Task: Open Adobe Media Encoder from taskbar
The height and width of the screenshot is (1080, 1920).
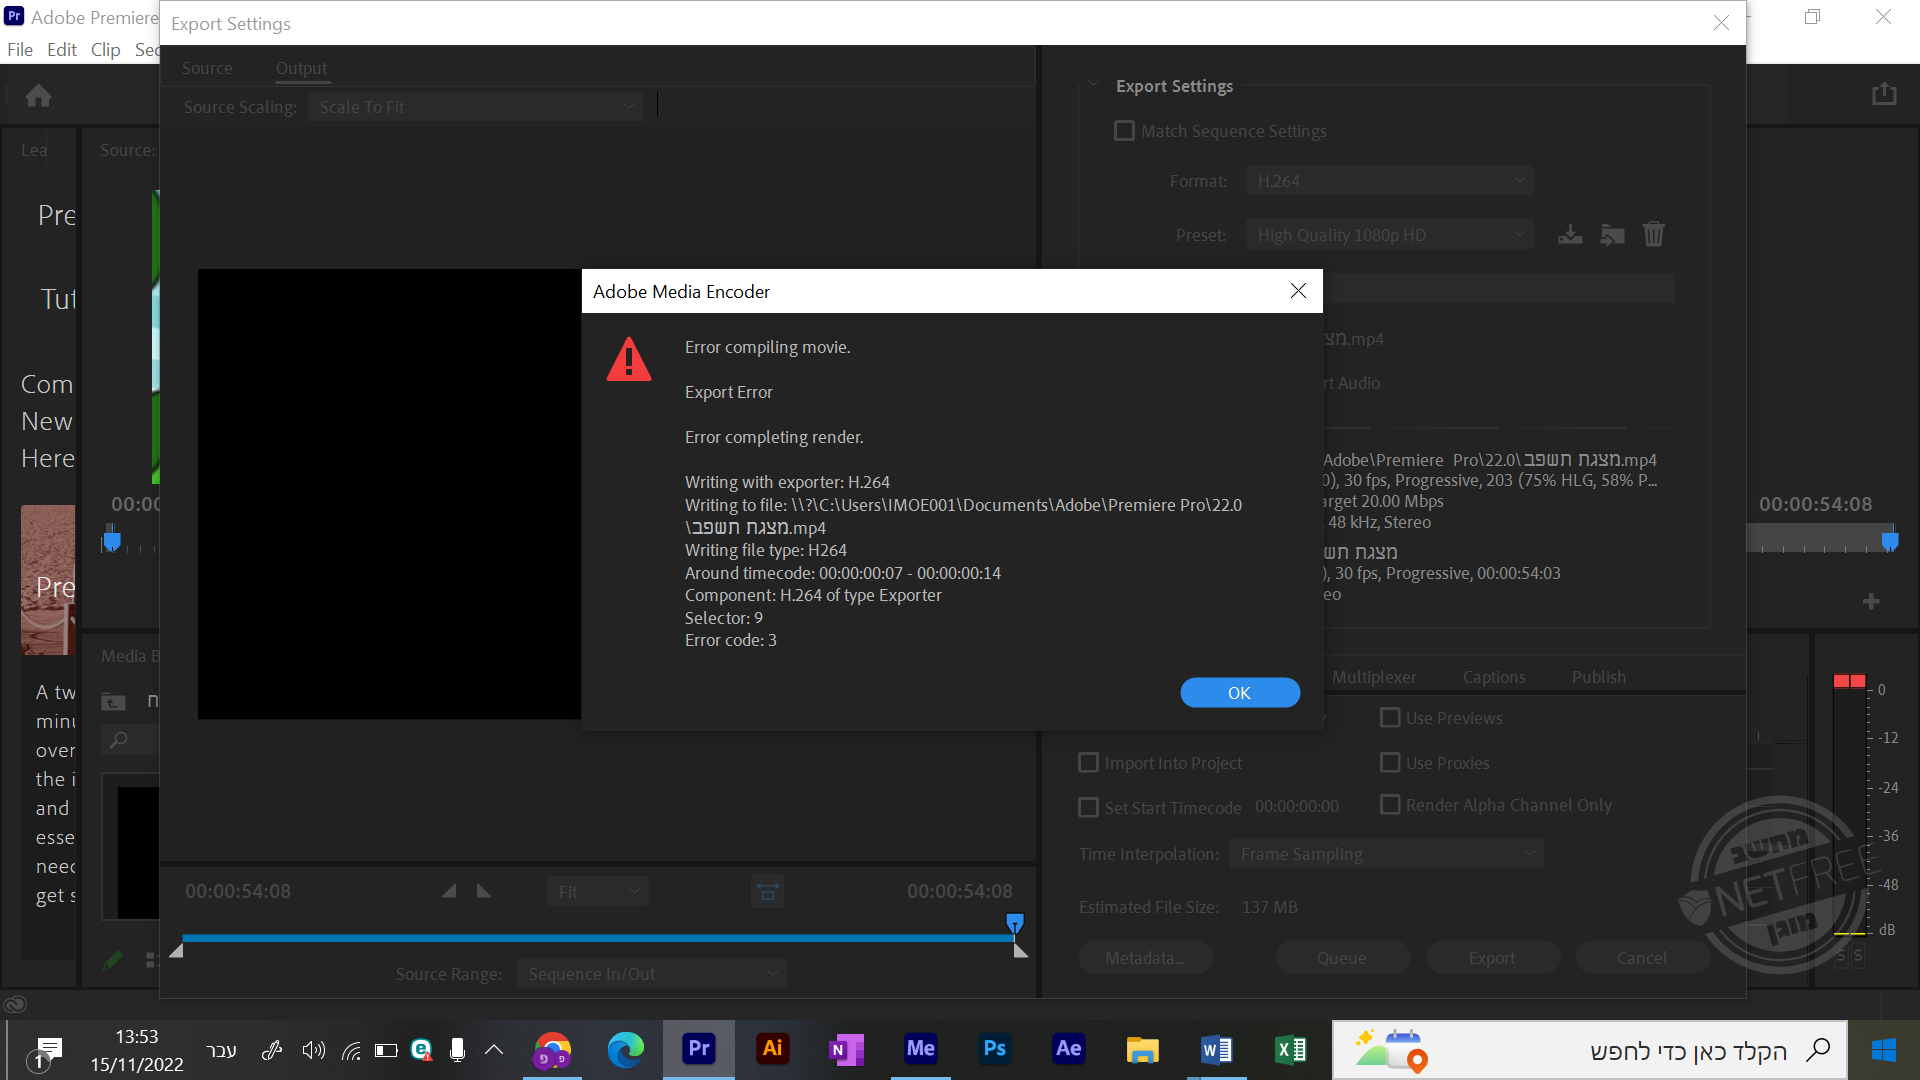Action: coord(920,1049)
